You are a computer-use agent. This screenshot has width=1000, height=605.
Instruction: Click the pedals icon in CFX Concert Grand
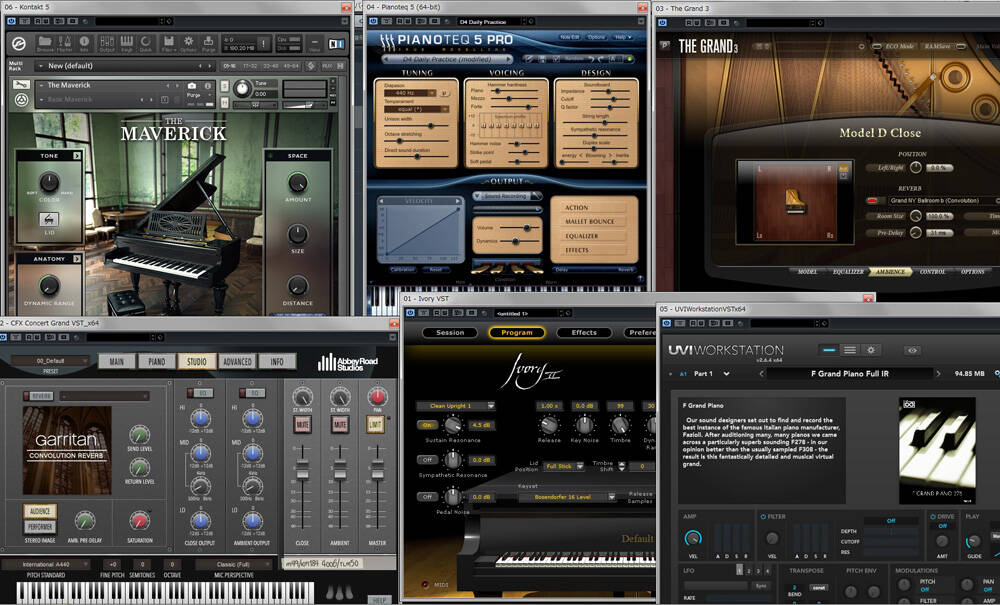point(339,593)
